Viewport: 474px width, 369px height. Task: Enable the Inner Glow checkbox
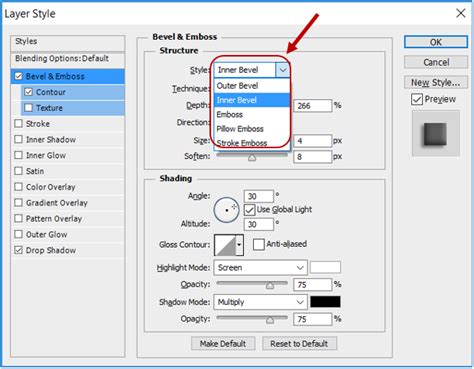point(19,155)
